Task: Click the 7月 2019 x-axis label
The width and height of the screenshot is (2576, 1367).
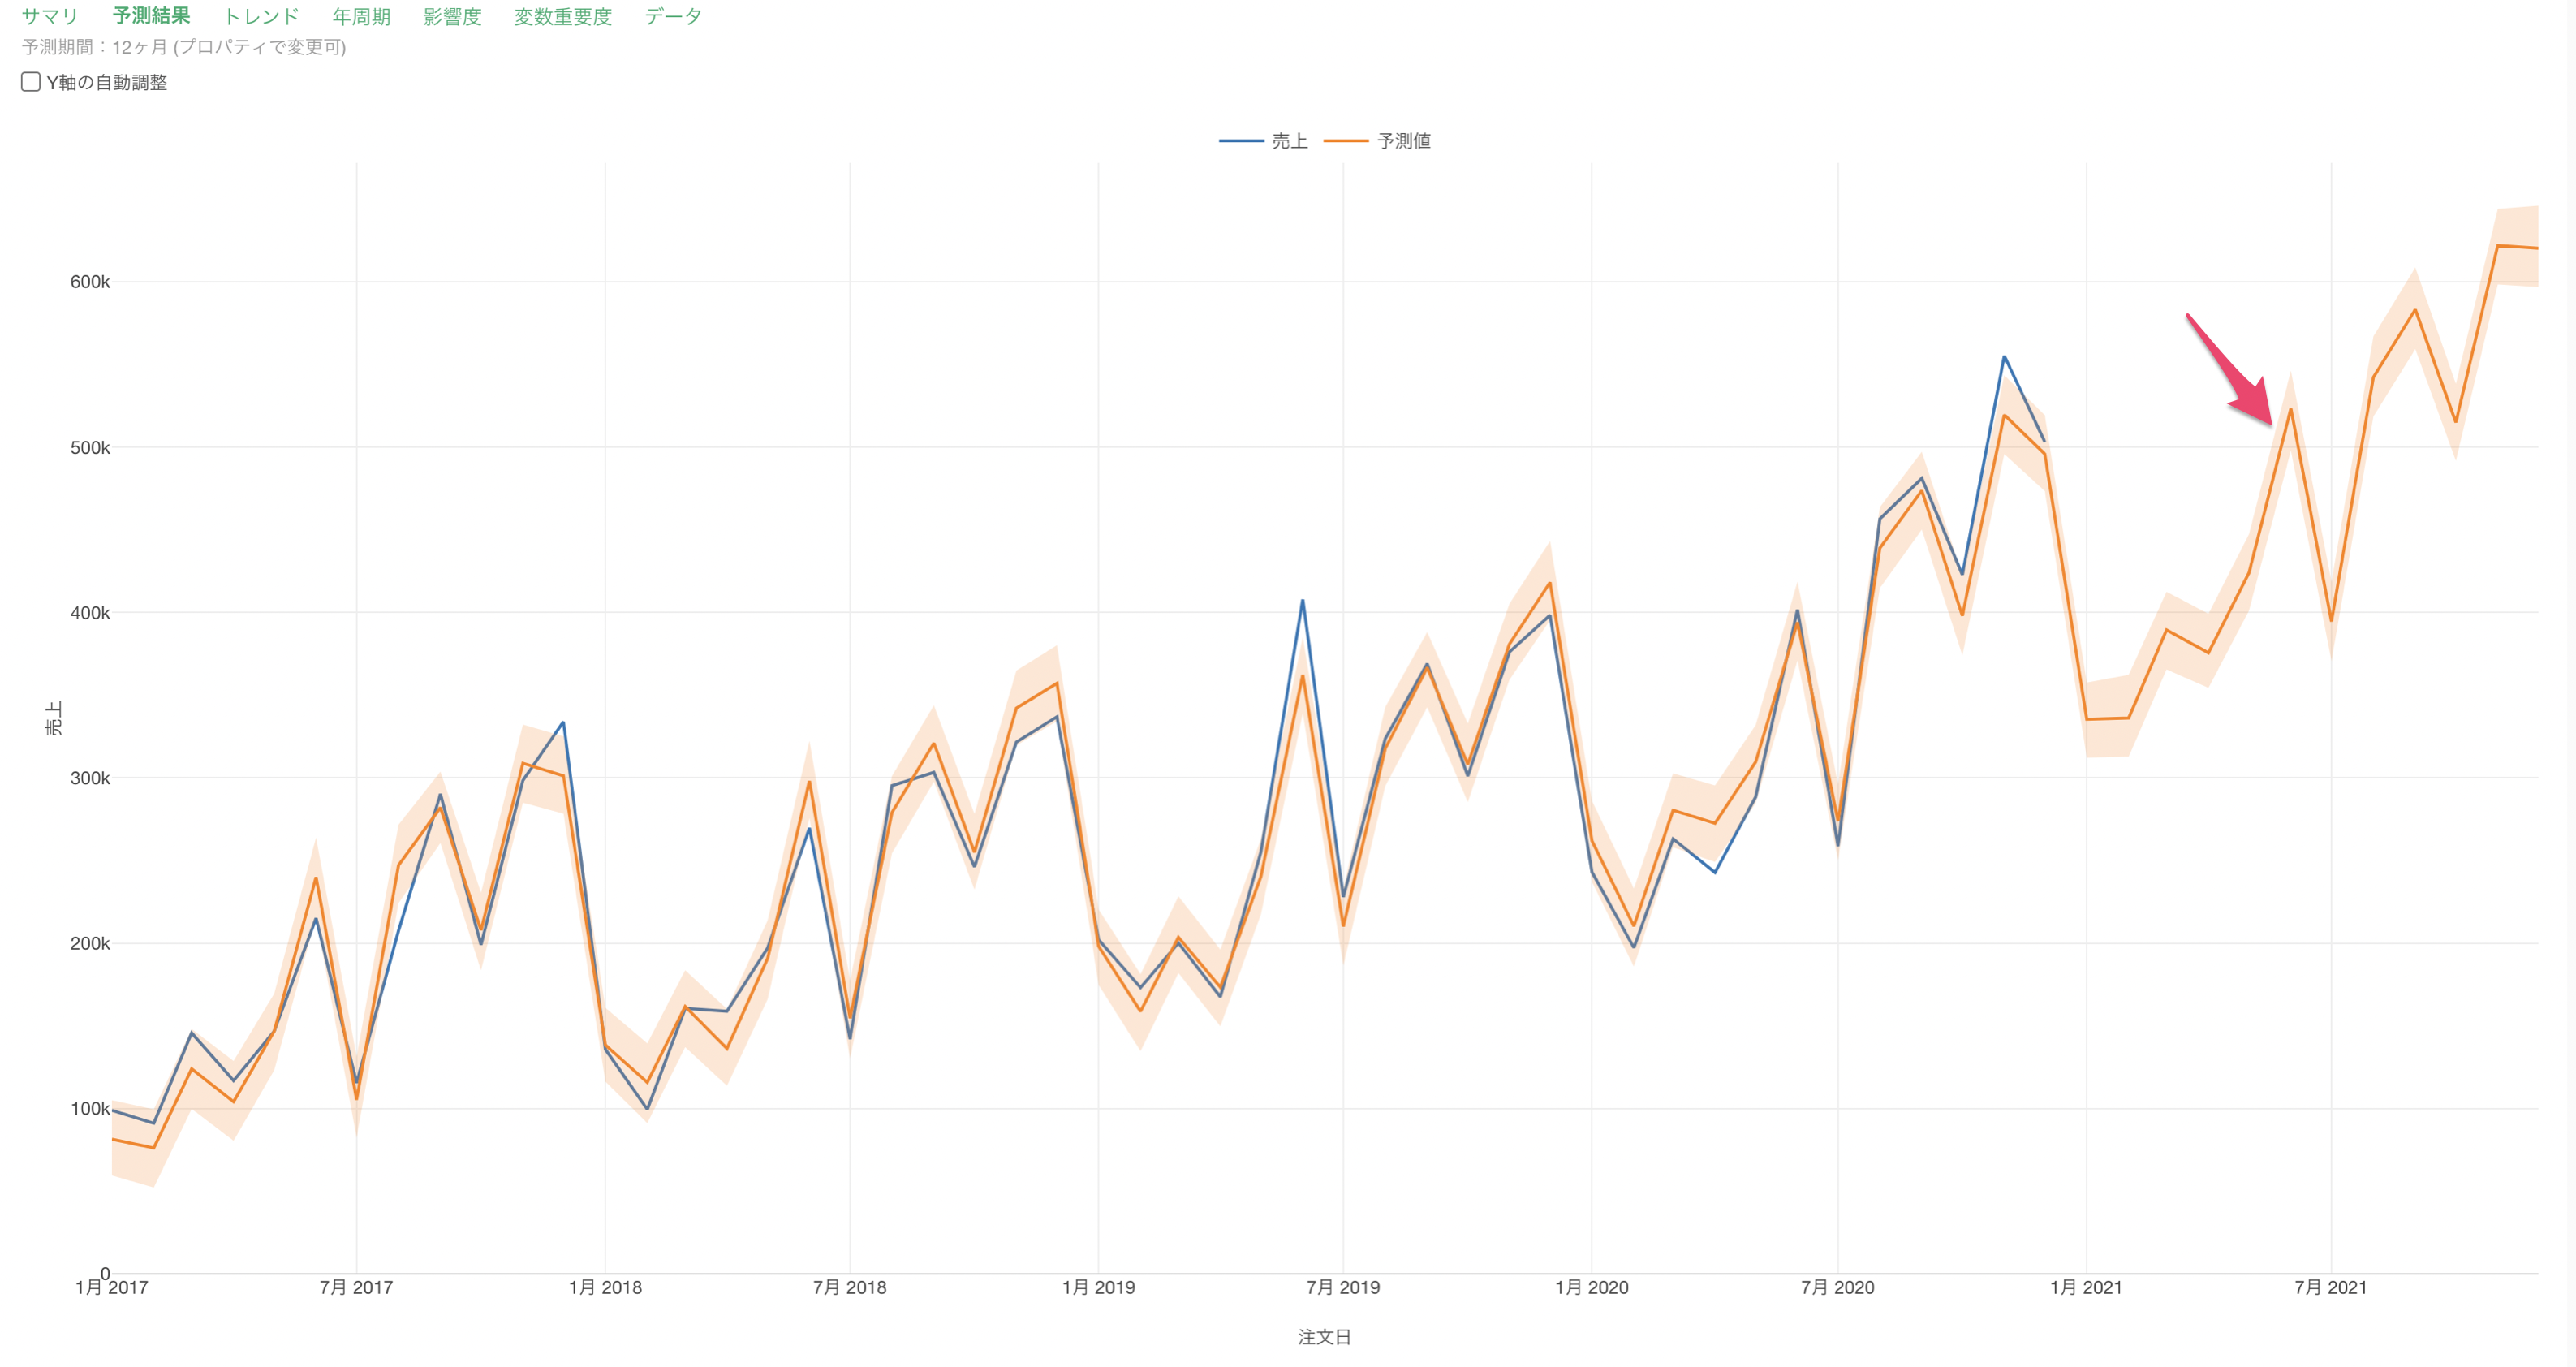Action: pyautogui.click(x=1342, y=1287)
